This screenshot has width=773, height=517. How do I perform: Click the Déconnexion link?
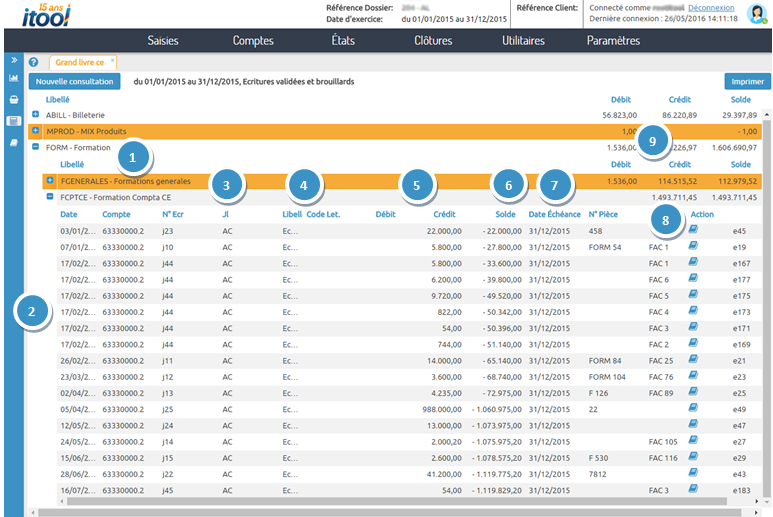click(711, 8)
